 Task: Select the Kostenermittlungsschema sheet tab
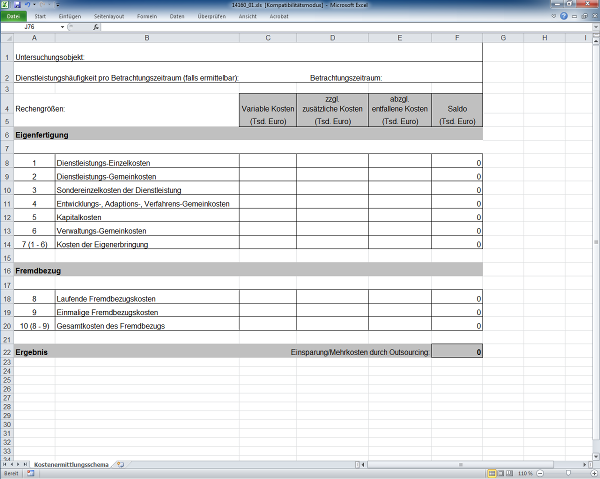72,464
